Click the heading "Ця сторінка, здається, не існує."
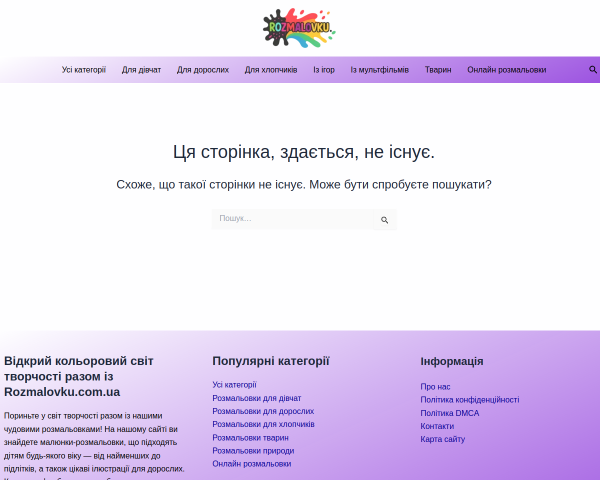Viewport: 600px width, 480px height. pos(304,152)
